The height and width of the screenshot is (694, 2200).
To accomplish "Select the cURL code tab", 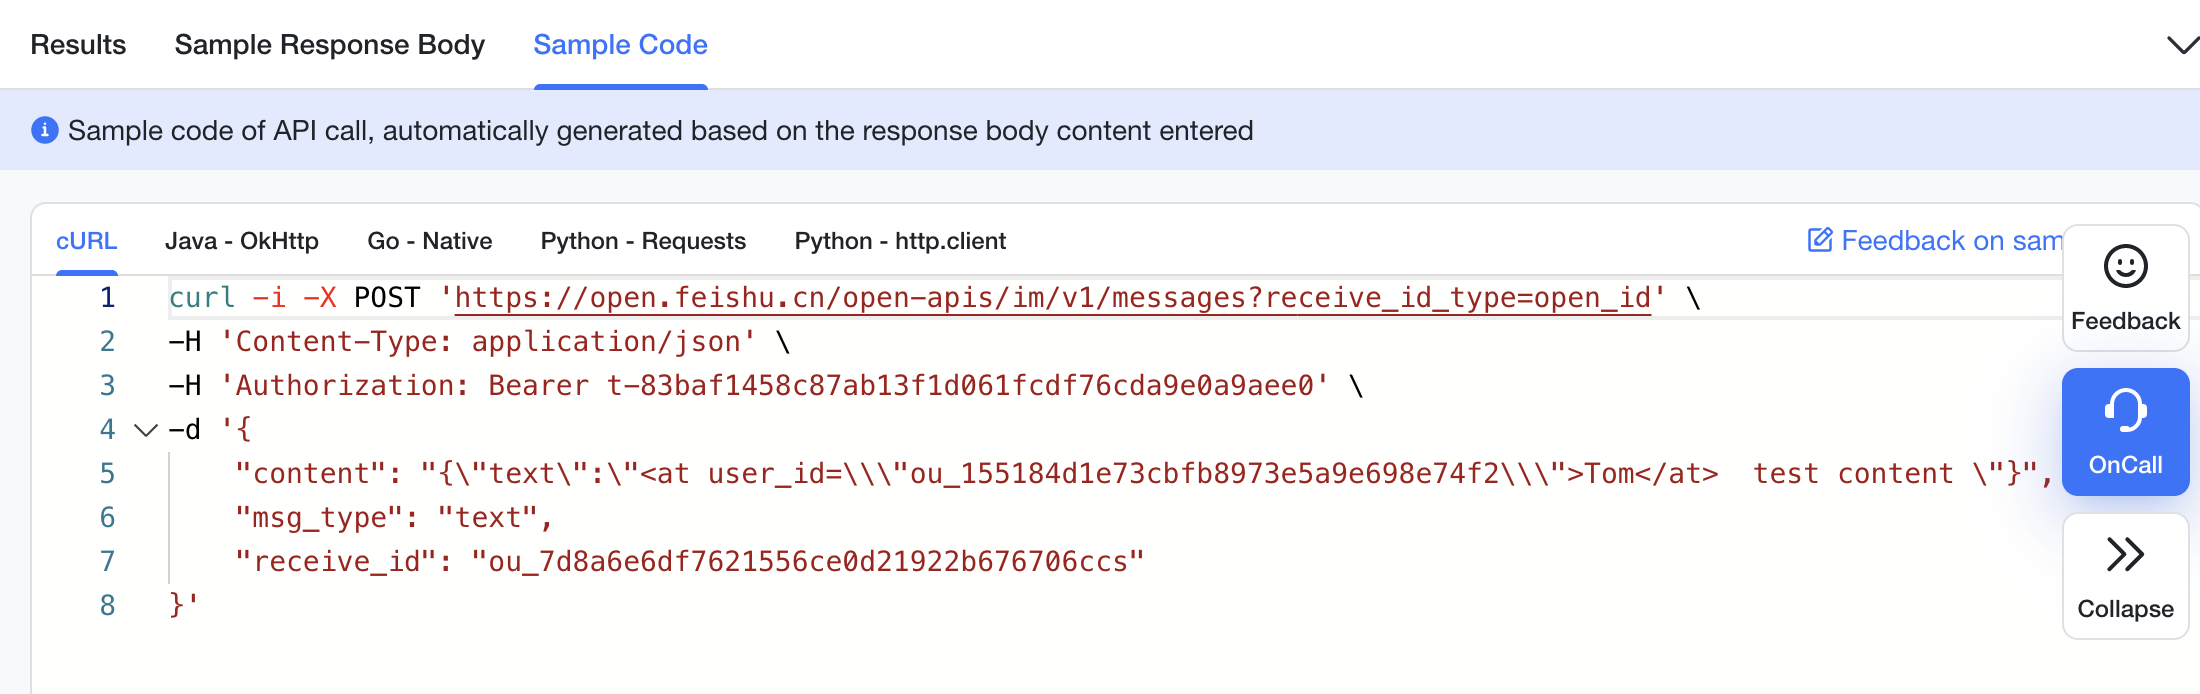I will [x=86, y=241].
